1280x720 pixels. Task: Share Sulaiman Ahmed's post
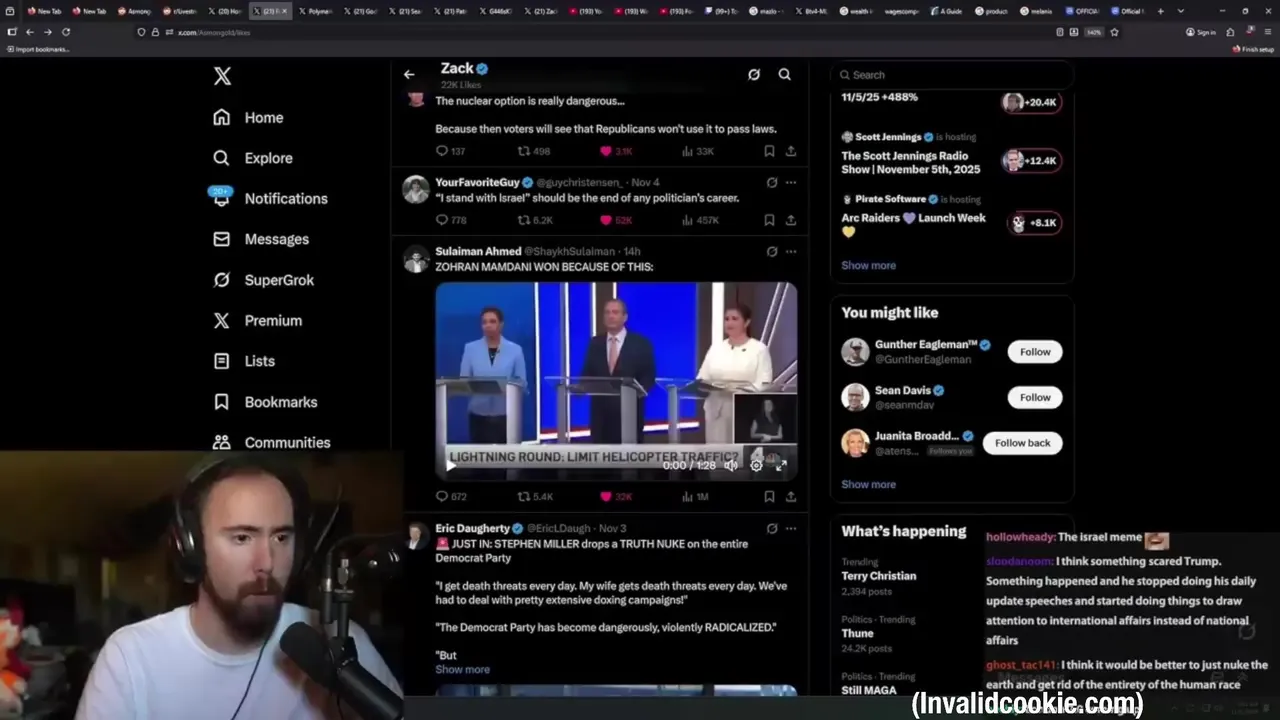coord(791,496)
